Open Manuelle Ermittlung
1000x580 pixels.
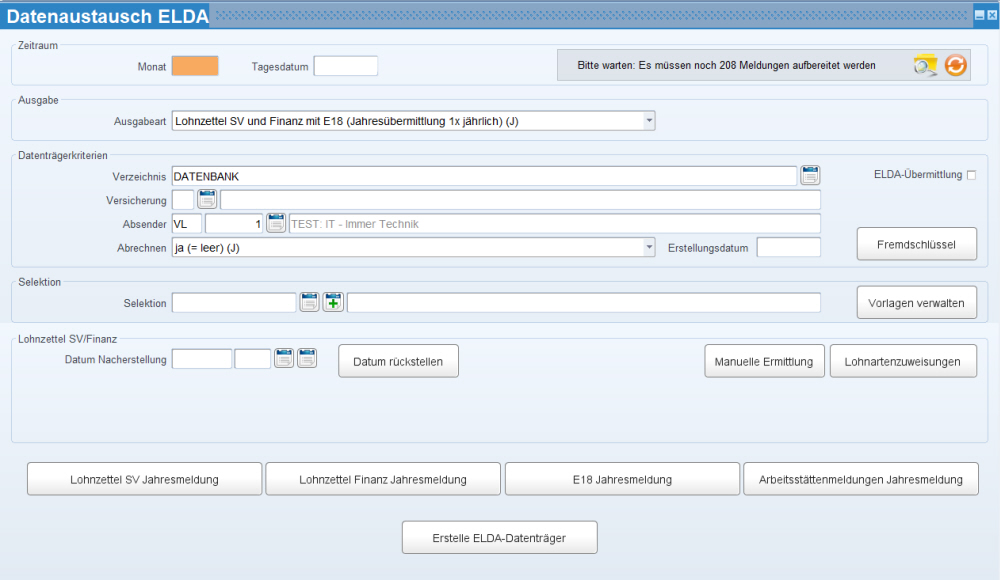pyautogui.click(x=764, y=362)
